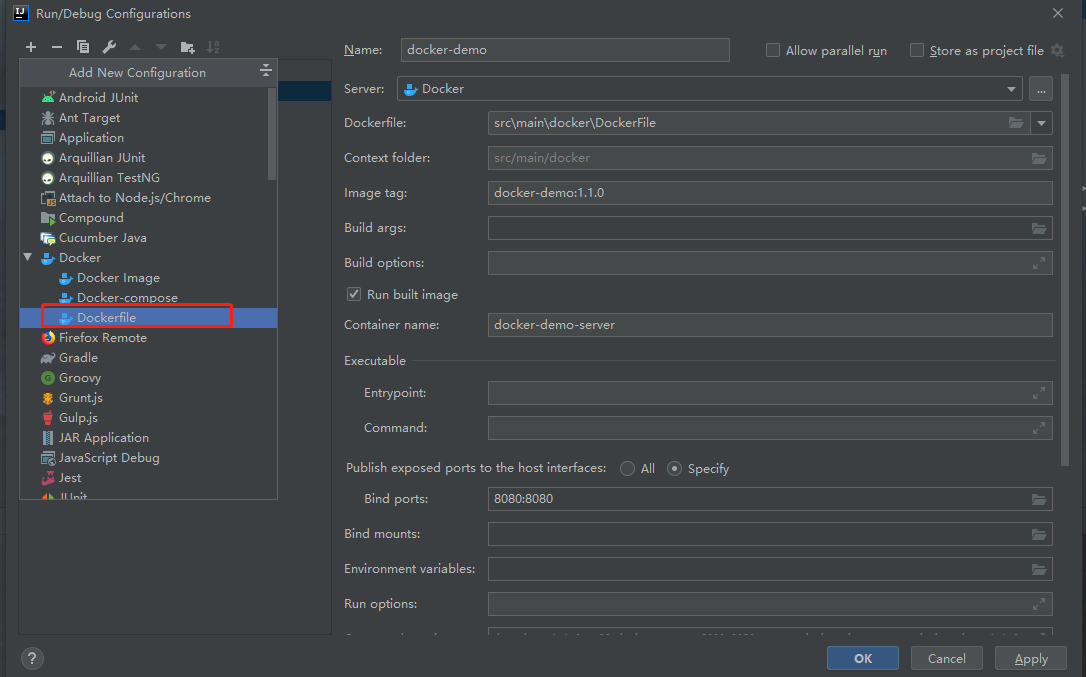Click the help question mark icon
Image resolution: width=1086 pixels, height=677 pixels.
click(32, 658)
